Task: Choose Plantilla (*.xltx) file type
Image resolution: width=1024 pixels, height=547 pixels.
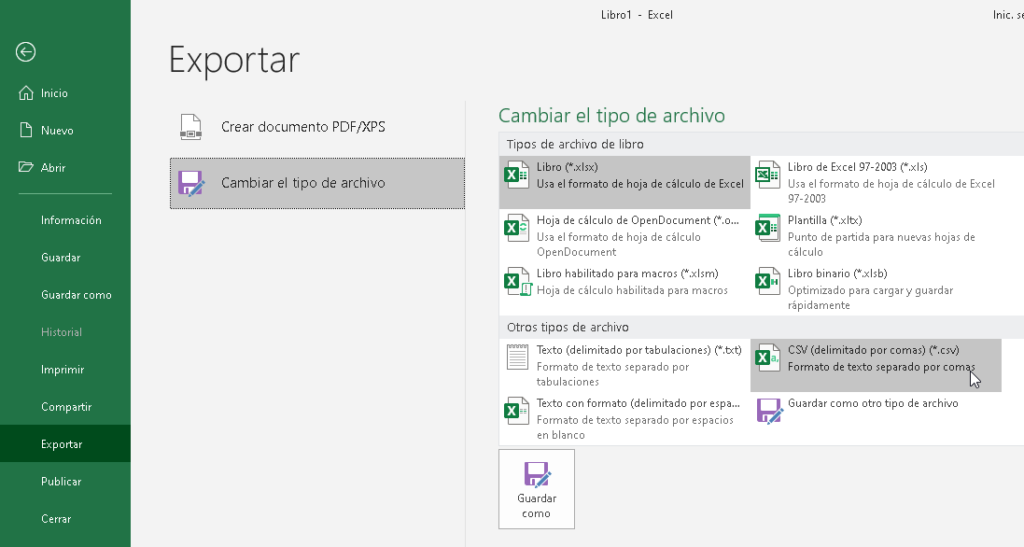Action: click(876, 236)
